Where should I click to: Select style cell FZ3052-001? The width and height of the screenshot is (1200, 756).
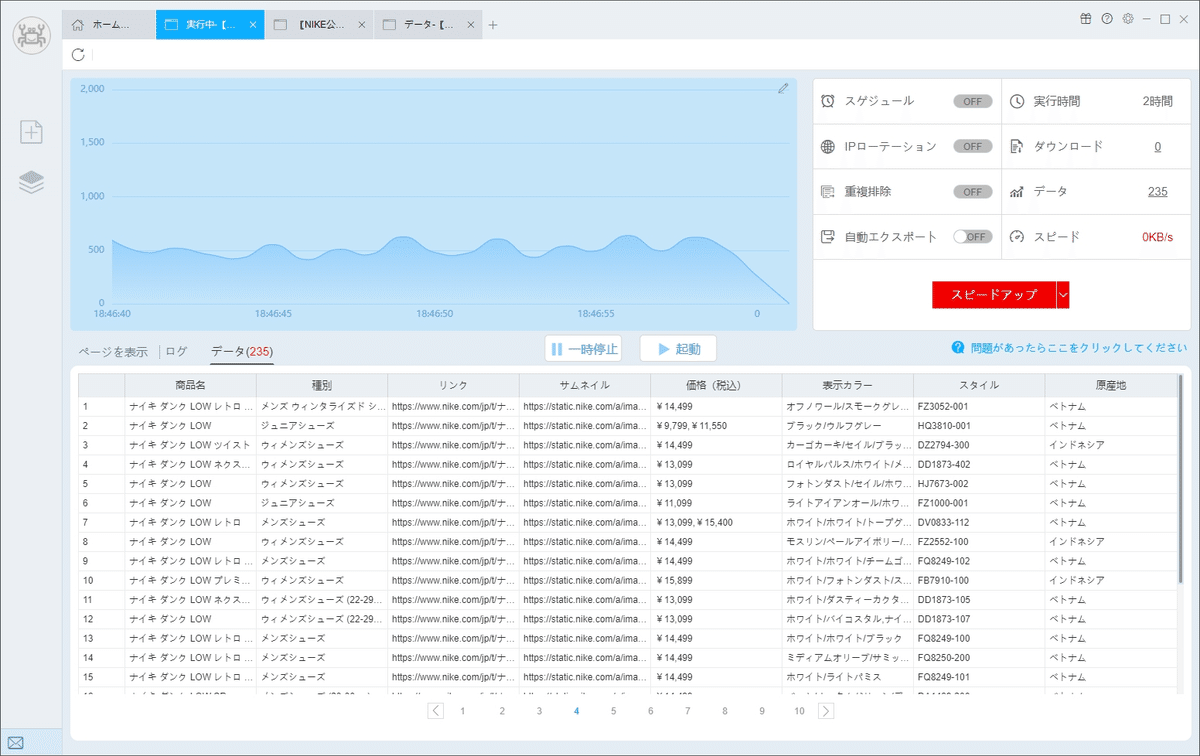click(979, 407)
